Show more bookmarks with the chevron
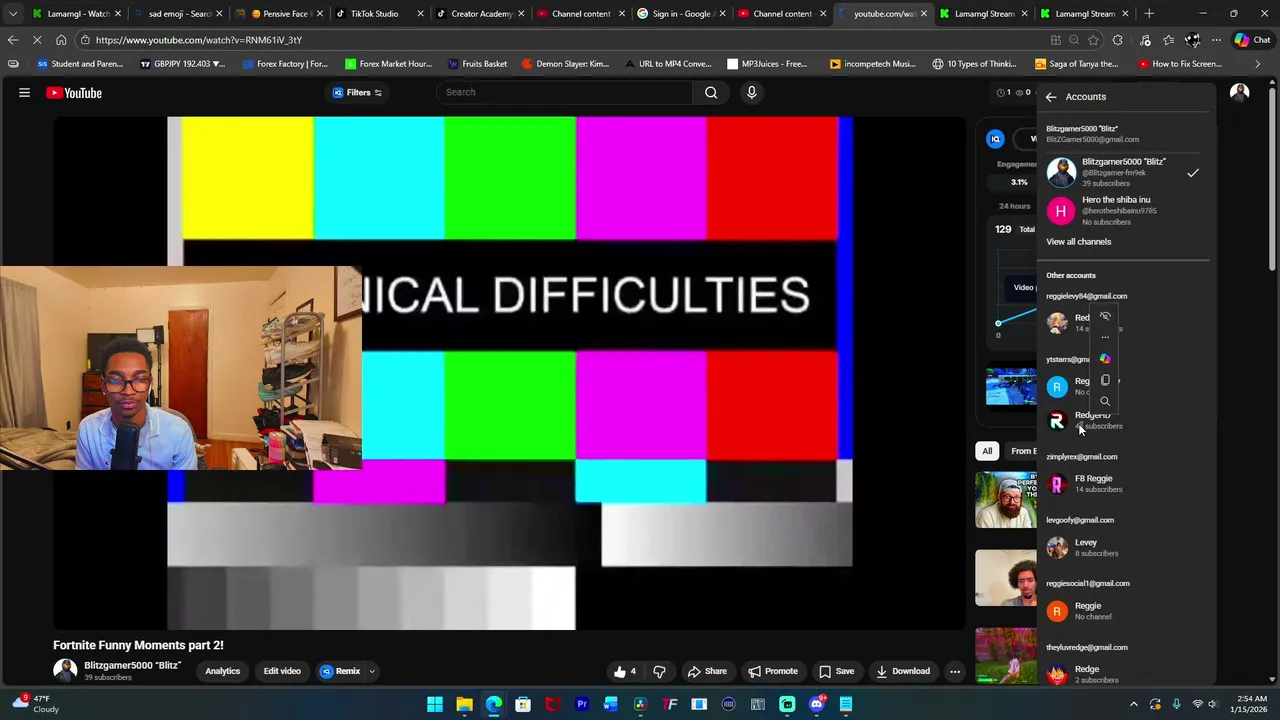Screen dimensions: 1280x720 click(x=1257, y=64)
